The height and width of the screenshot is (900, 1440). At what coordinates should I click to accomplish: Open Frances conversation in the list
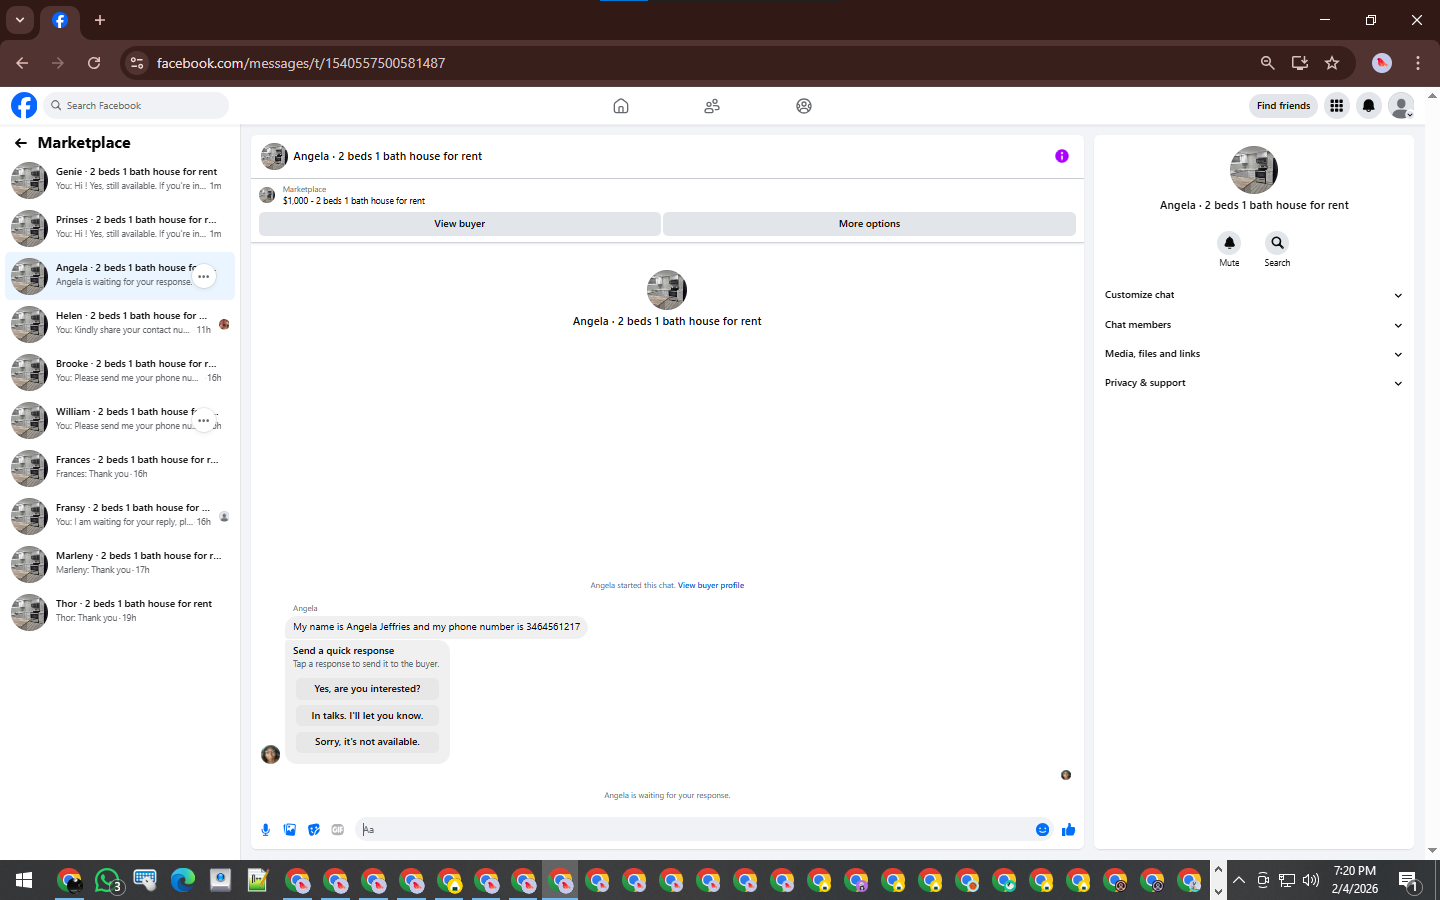pyautogui.click(x=120, y=468)
